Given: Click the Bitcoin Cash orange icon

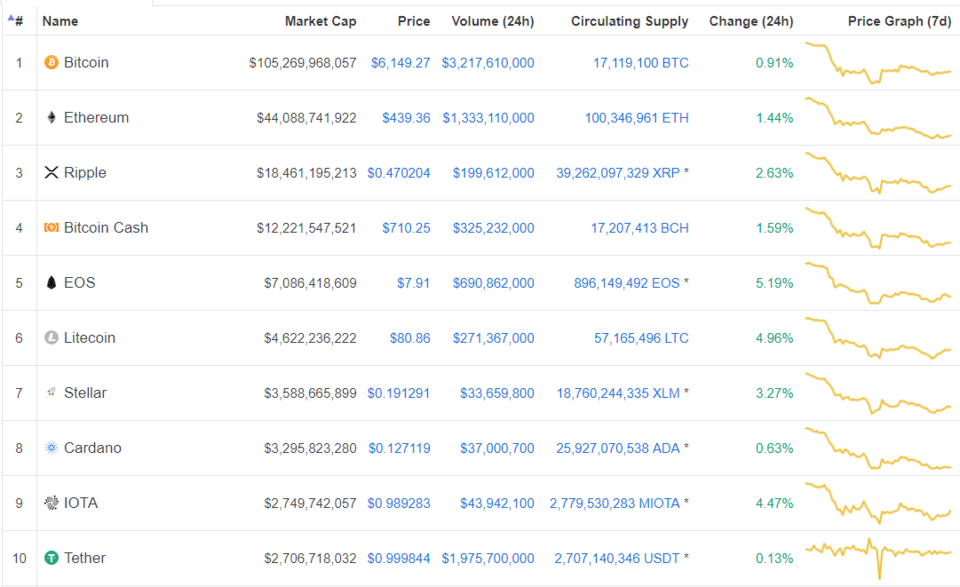Looking at the screenshot, I should (51, 228).
